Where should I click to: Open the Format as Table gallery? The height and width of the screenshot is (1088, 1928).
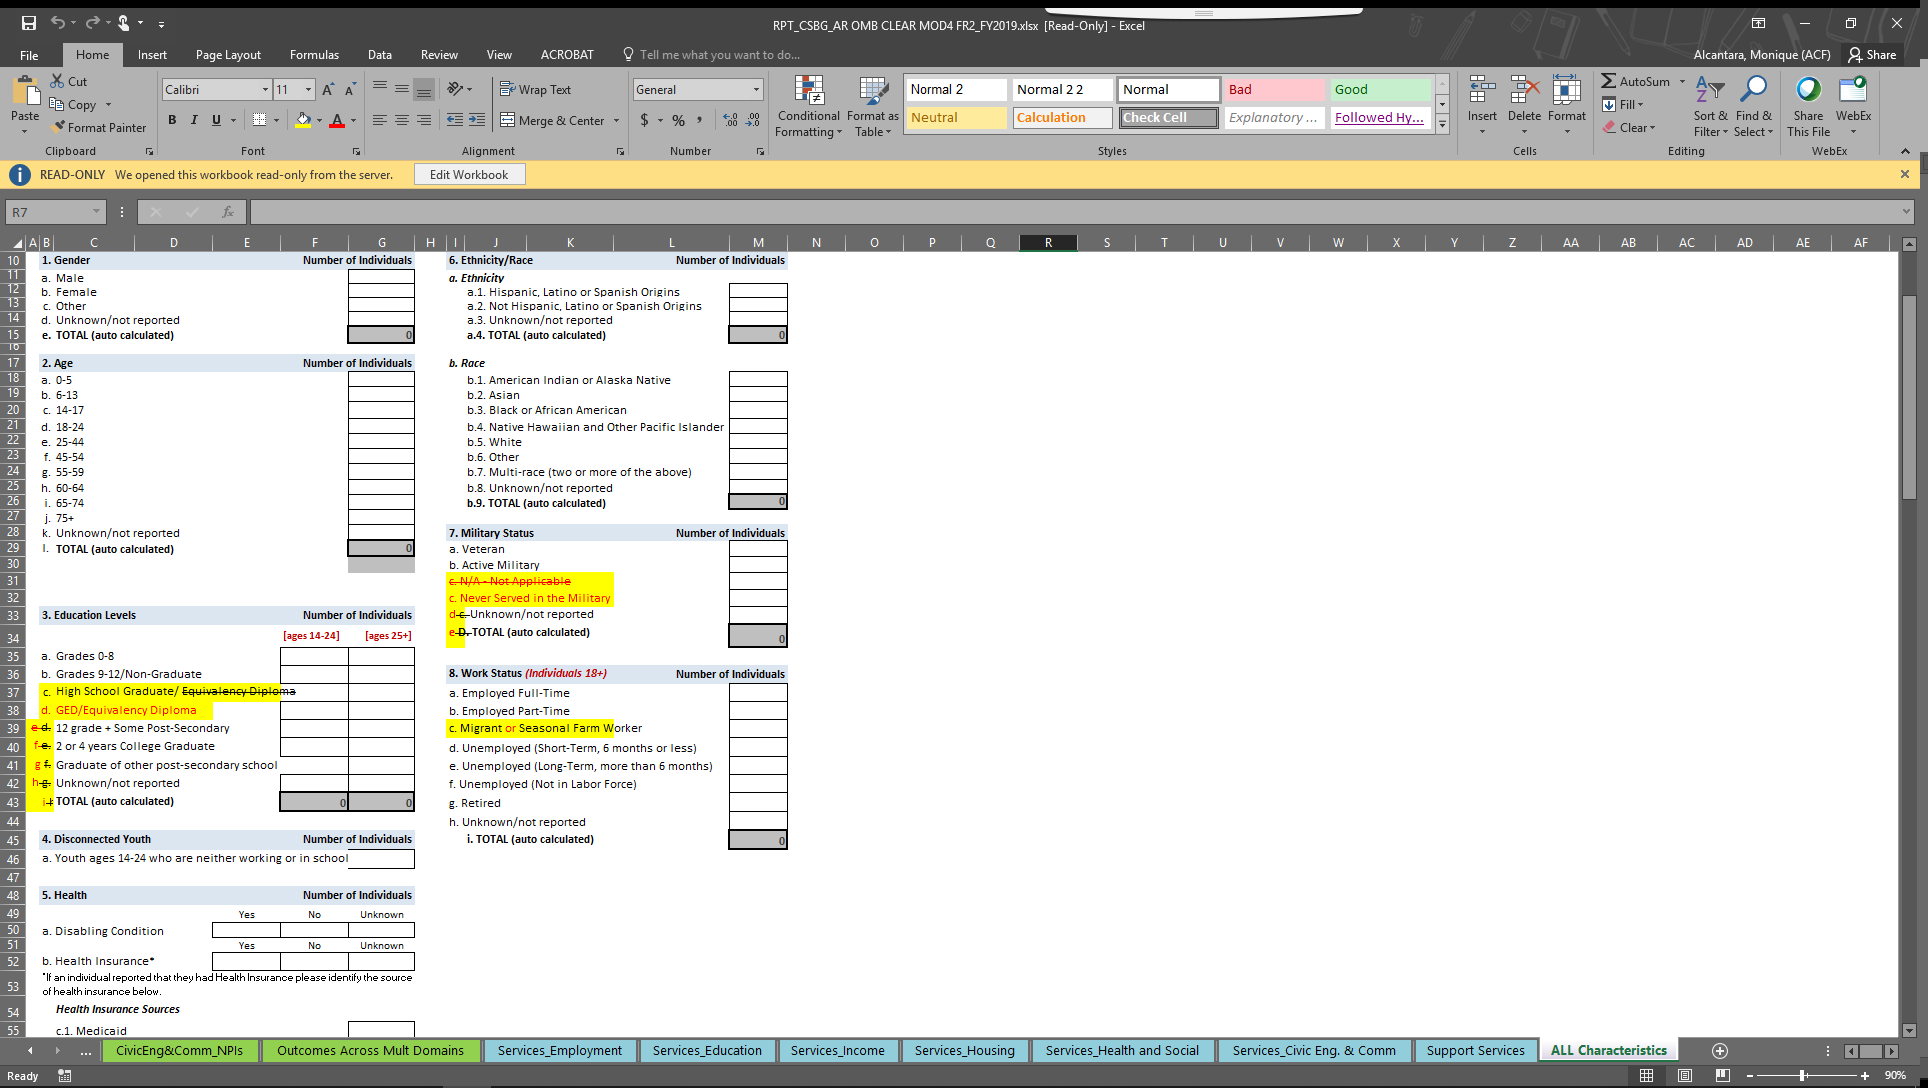(873, 92)
